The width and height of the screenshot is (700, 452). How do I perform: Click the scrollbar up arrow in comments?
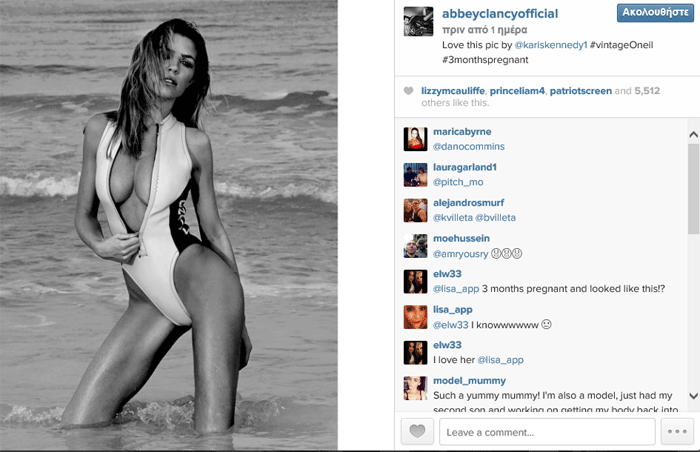pos(693,134)
